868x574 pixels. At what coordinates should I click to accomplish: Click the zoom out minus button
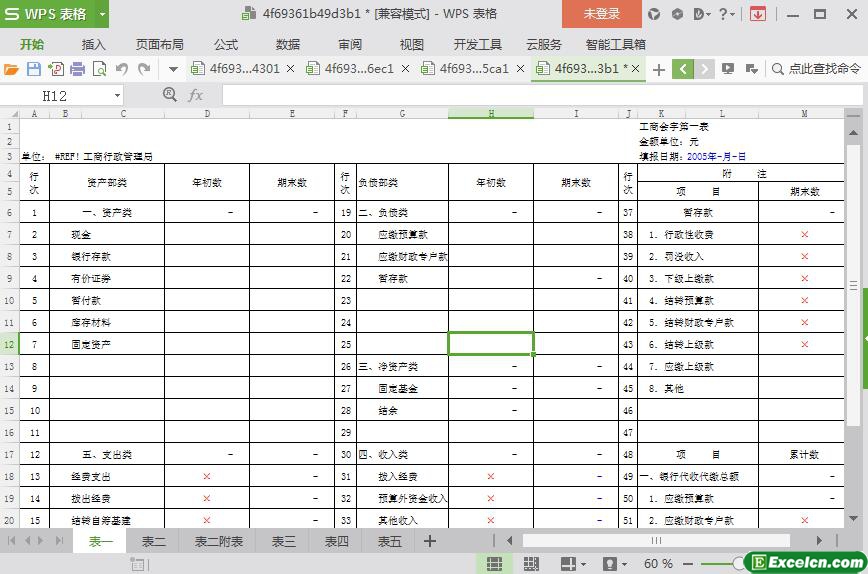coord(688,563)
